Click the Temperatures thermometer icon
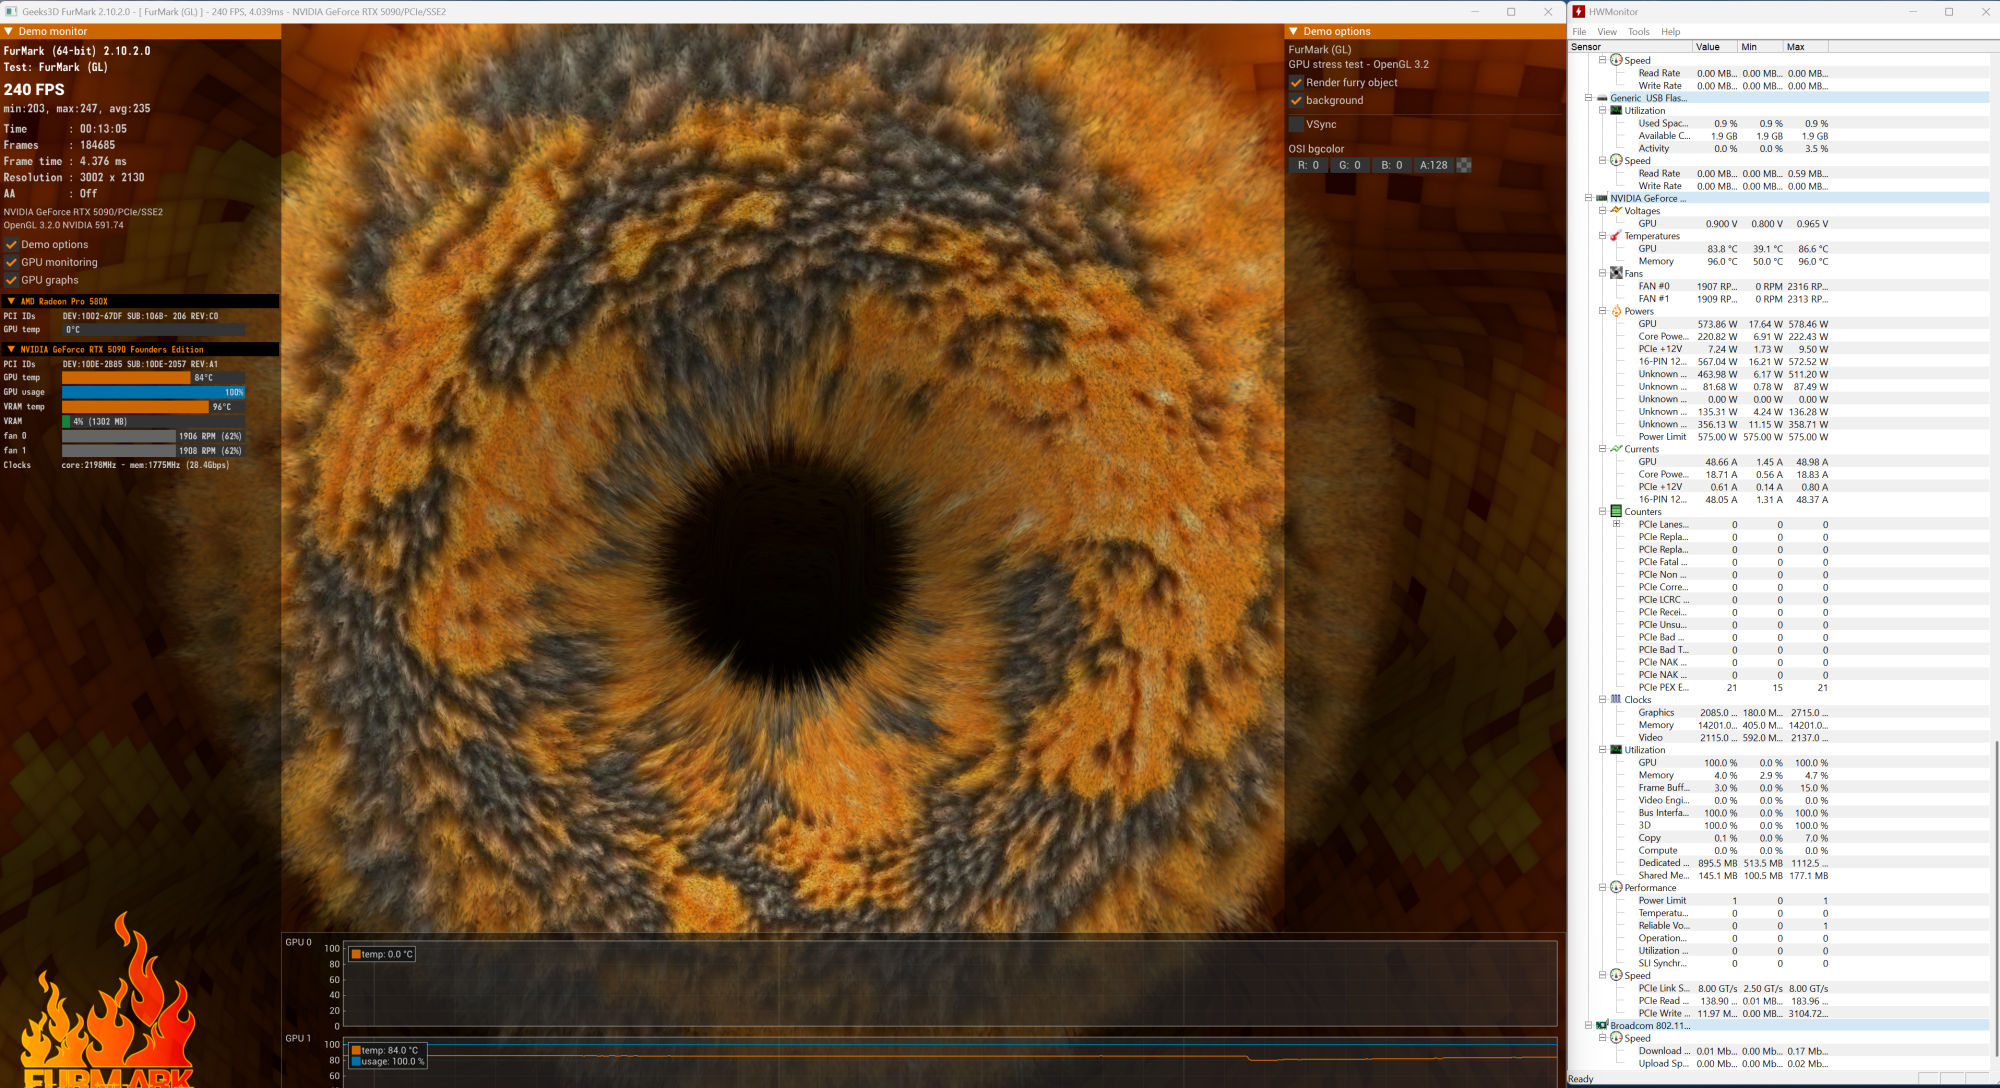This screenshot has width=2000, height=1088. click(1616, 236)
